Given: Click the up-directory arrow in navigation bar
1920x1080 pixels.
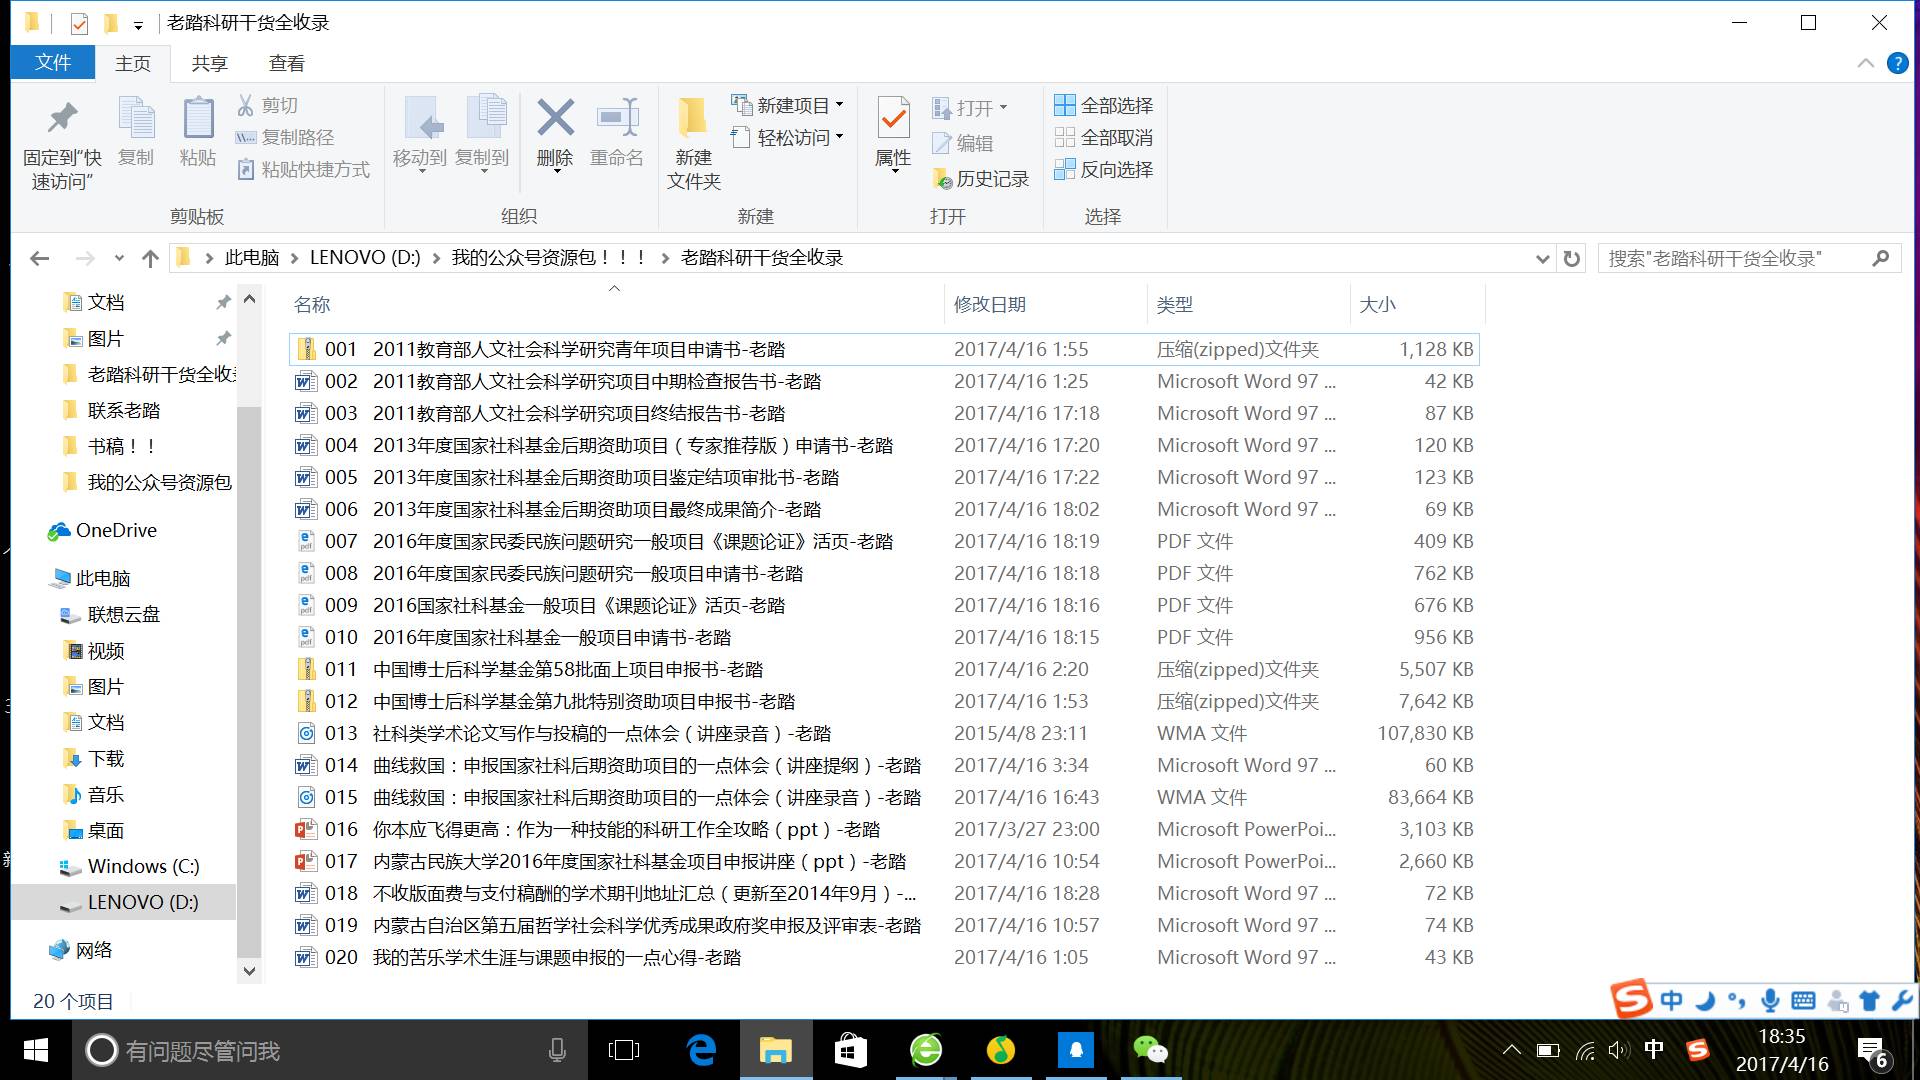Looking at the screenshot, I should pyautogui.click(x=150, y=259).
